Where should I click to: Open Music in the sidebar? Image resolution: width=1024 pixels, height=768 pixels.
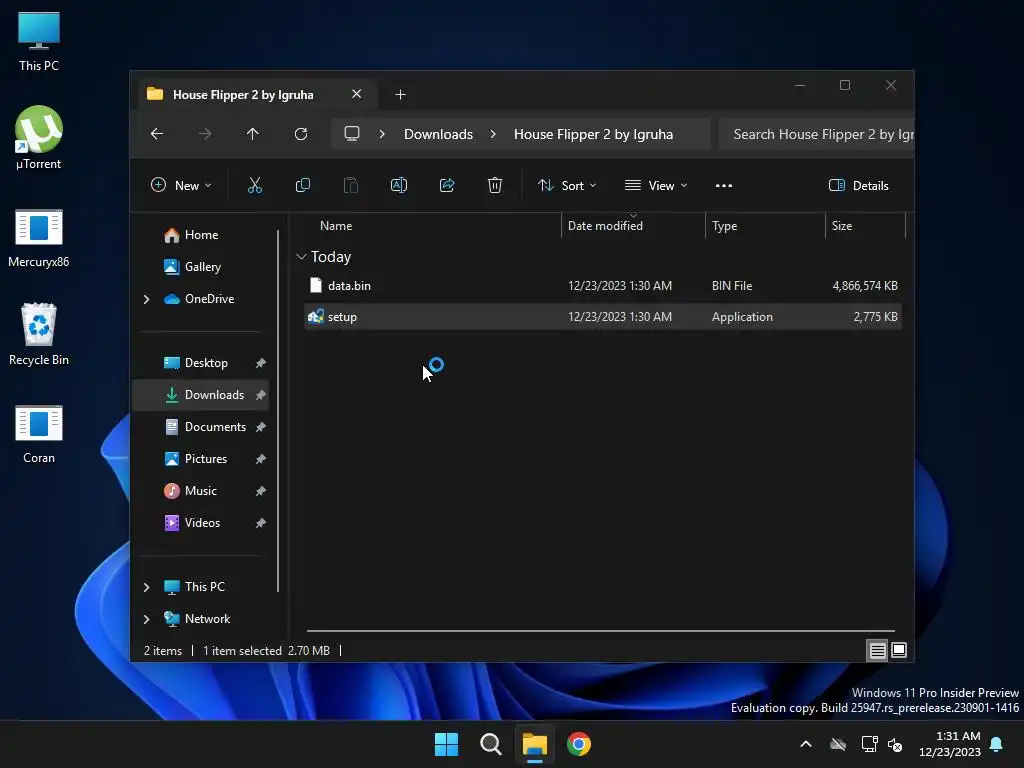pos(200,490)
